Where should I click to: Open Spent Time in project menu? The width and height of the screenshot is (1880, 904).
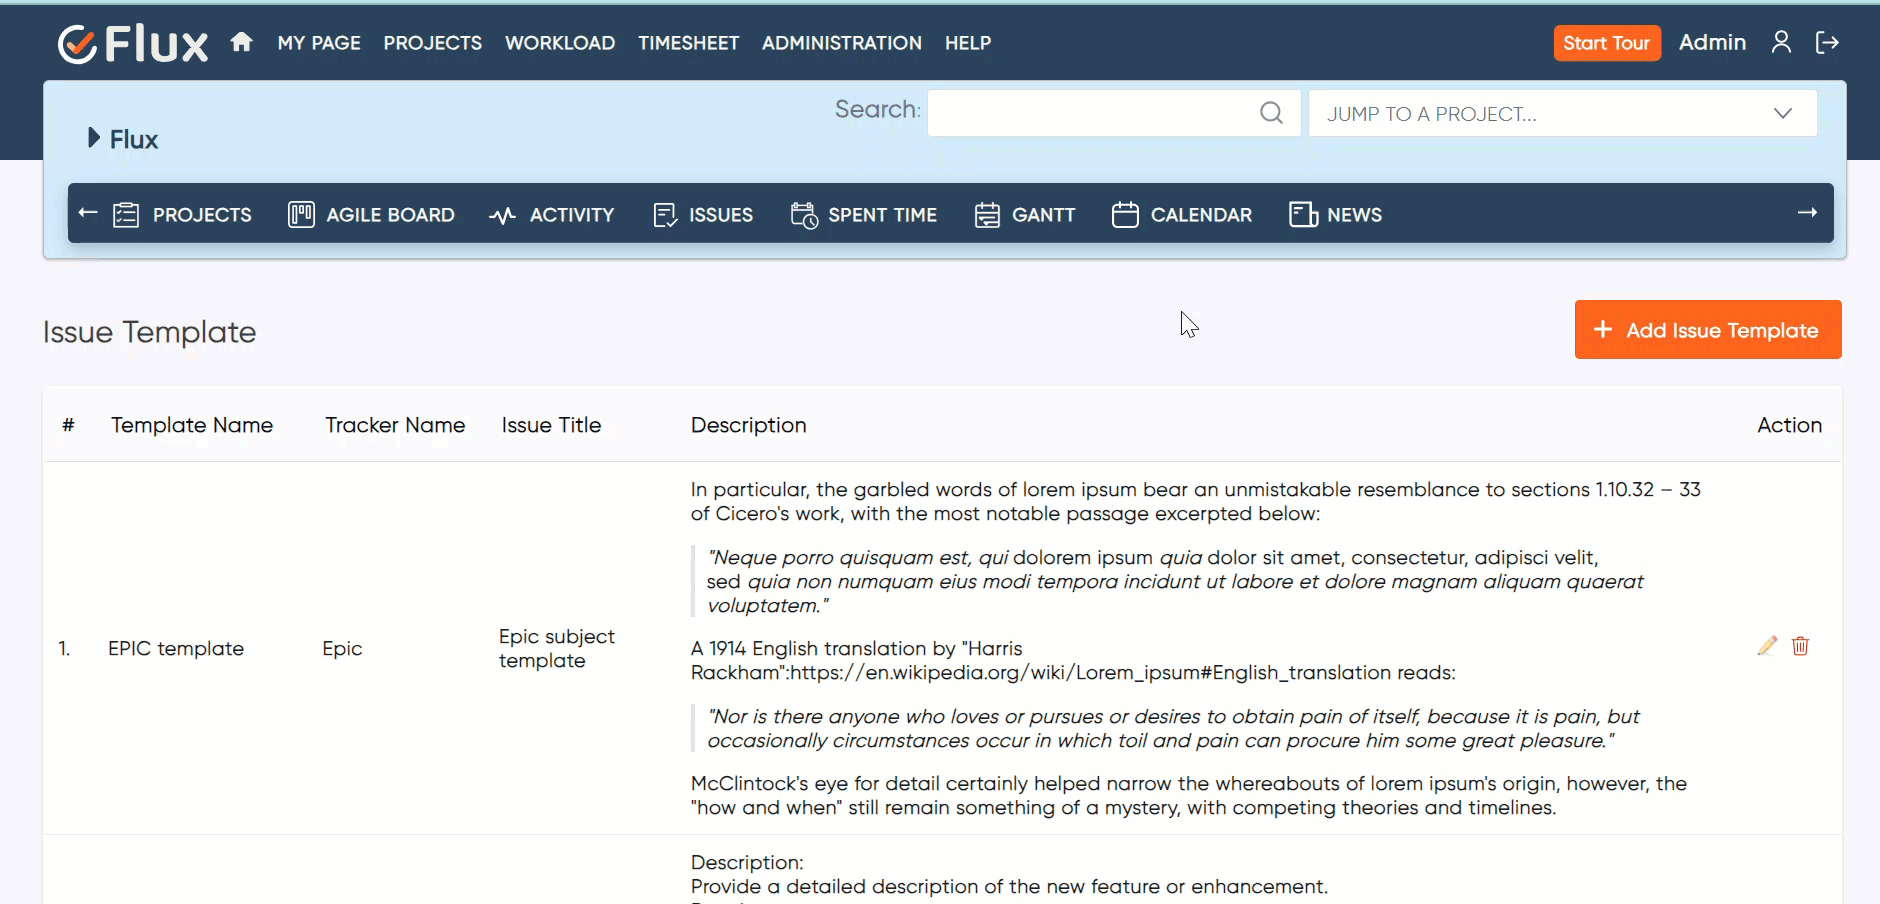pos(863,215)
